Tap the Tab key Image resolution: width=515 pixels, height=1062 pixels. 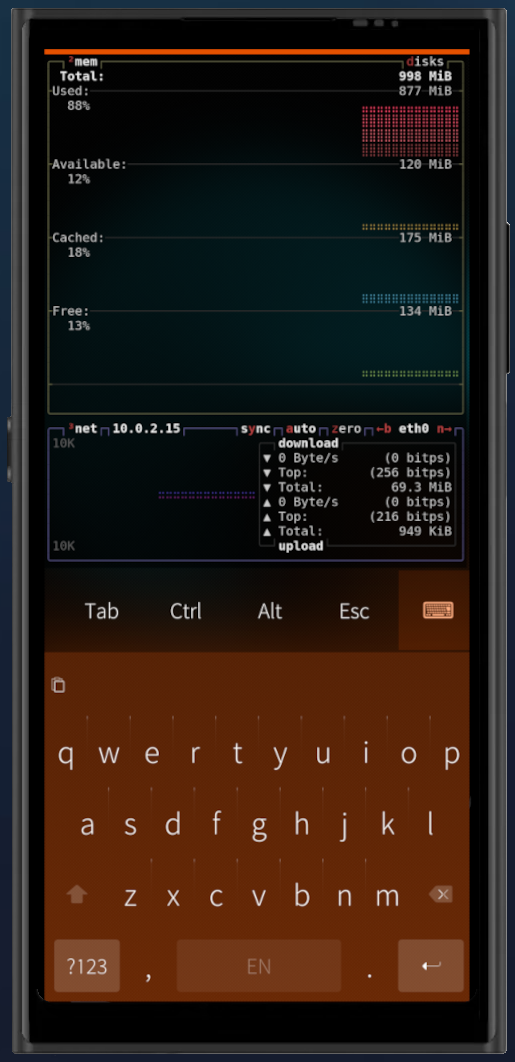click(102, 611)
